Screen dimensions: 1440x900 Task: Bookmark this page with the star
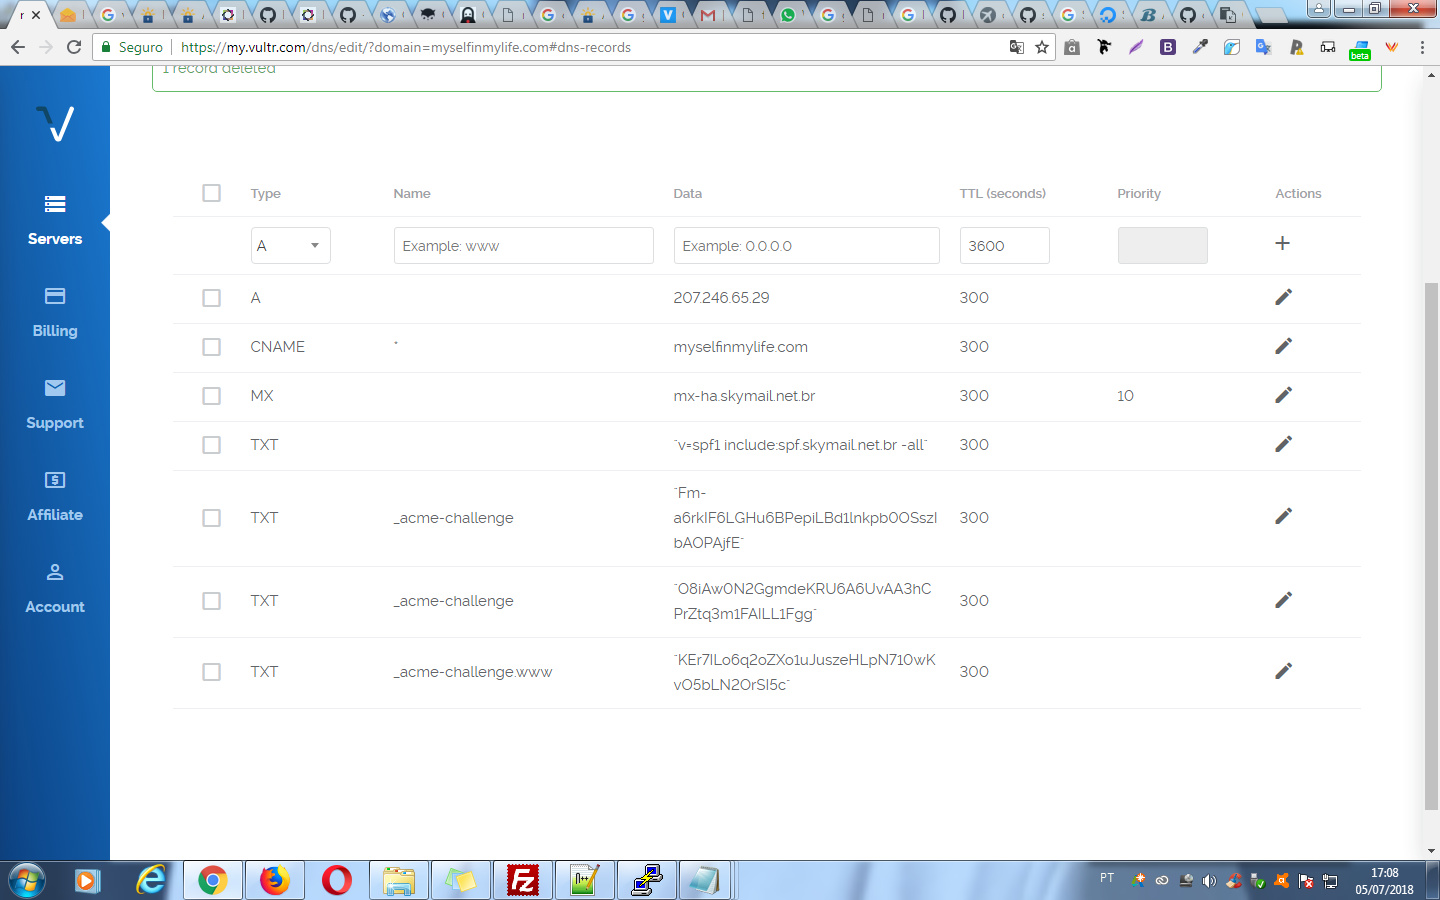[x=1042, y=47]
